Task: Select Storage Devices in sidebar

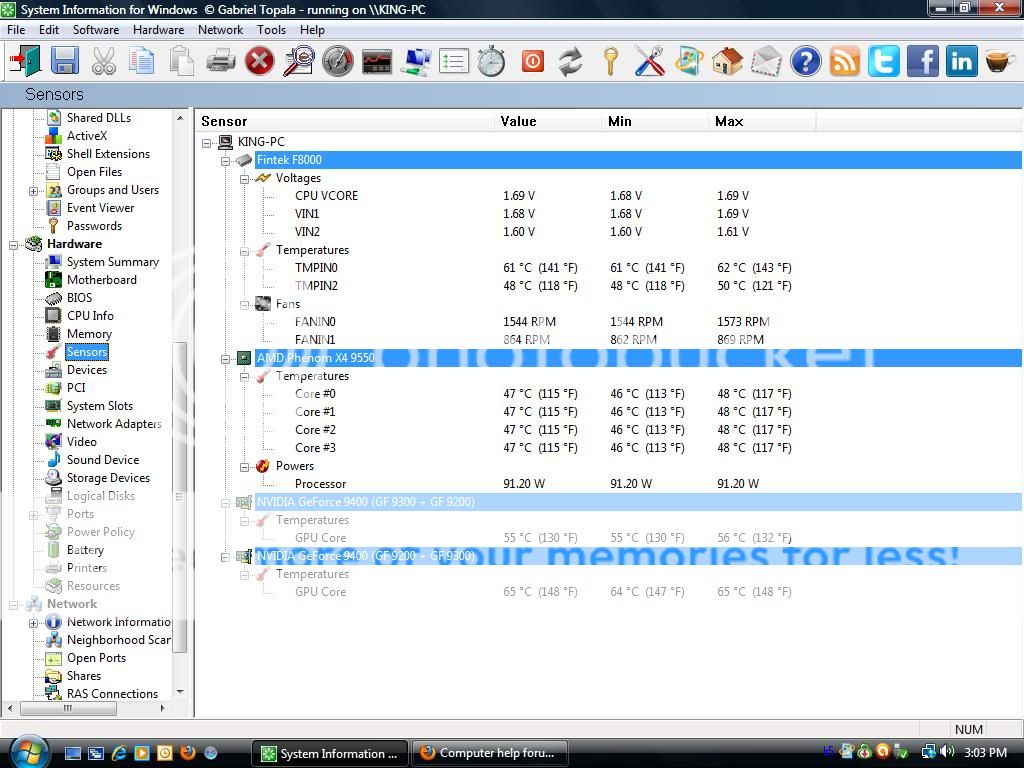Action: pyautogui.click(x=108, y=478)
